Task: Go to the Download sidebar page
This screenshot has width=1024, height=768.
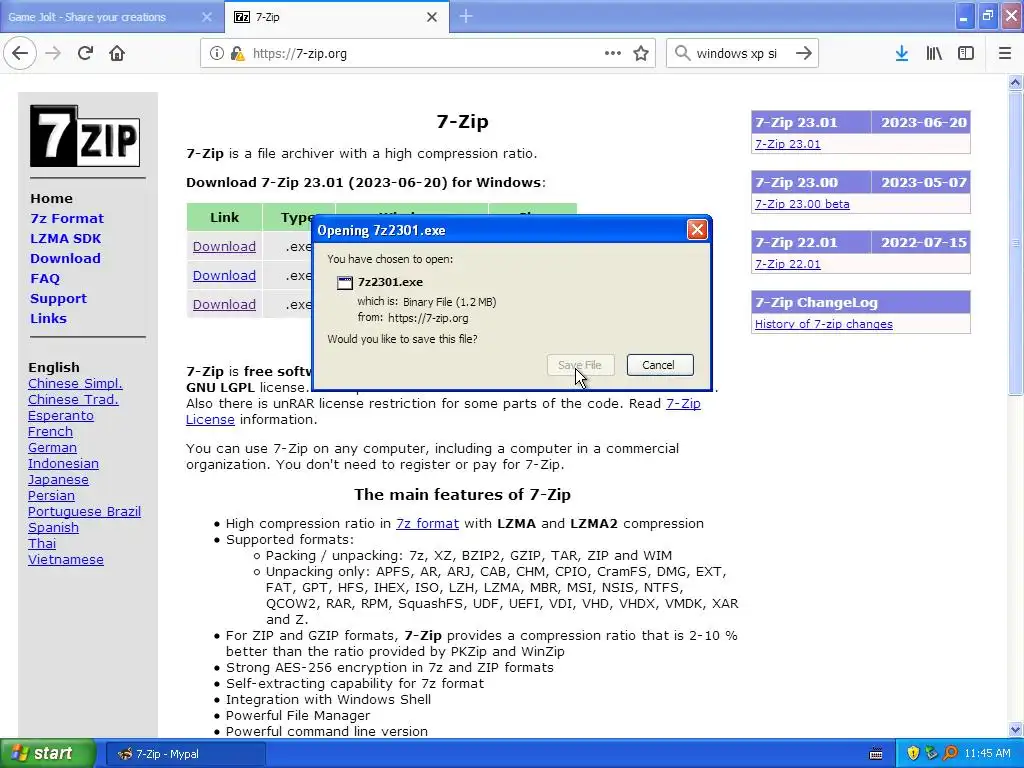Action: tap(65, 258)
